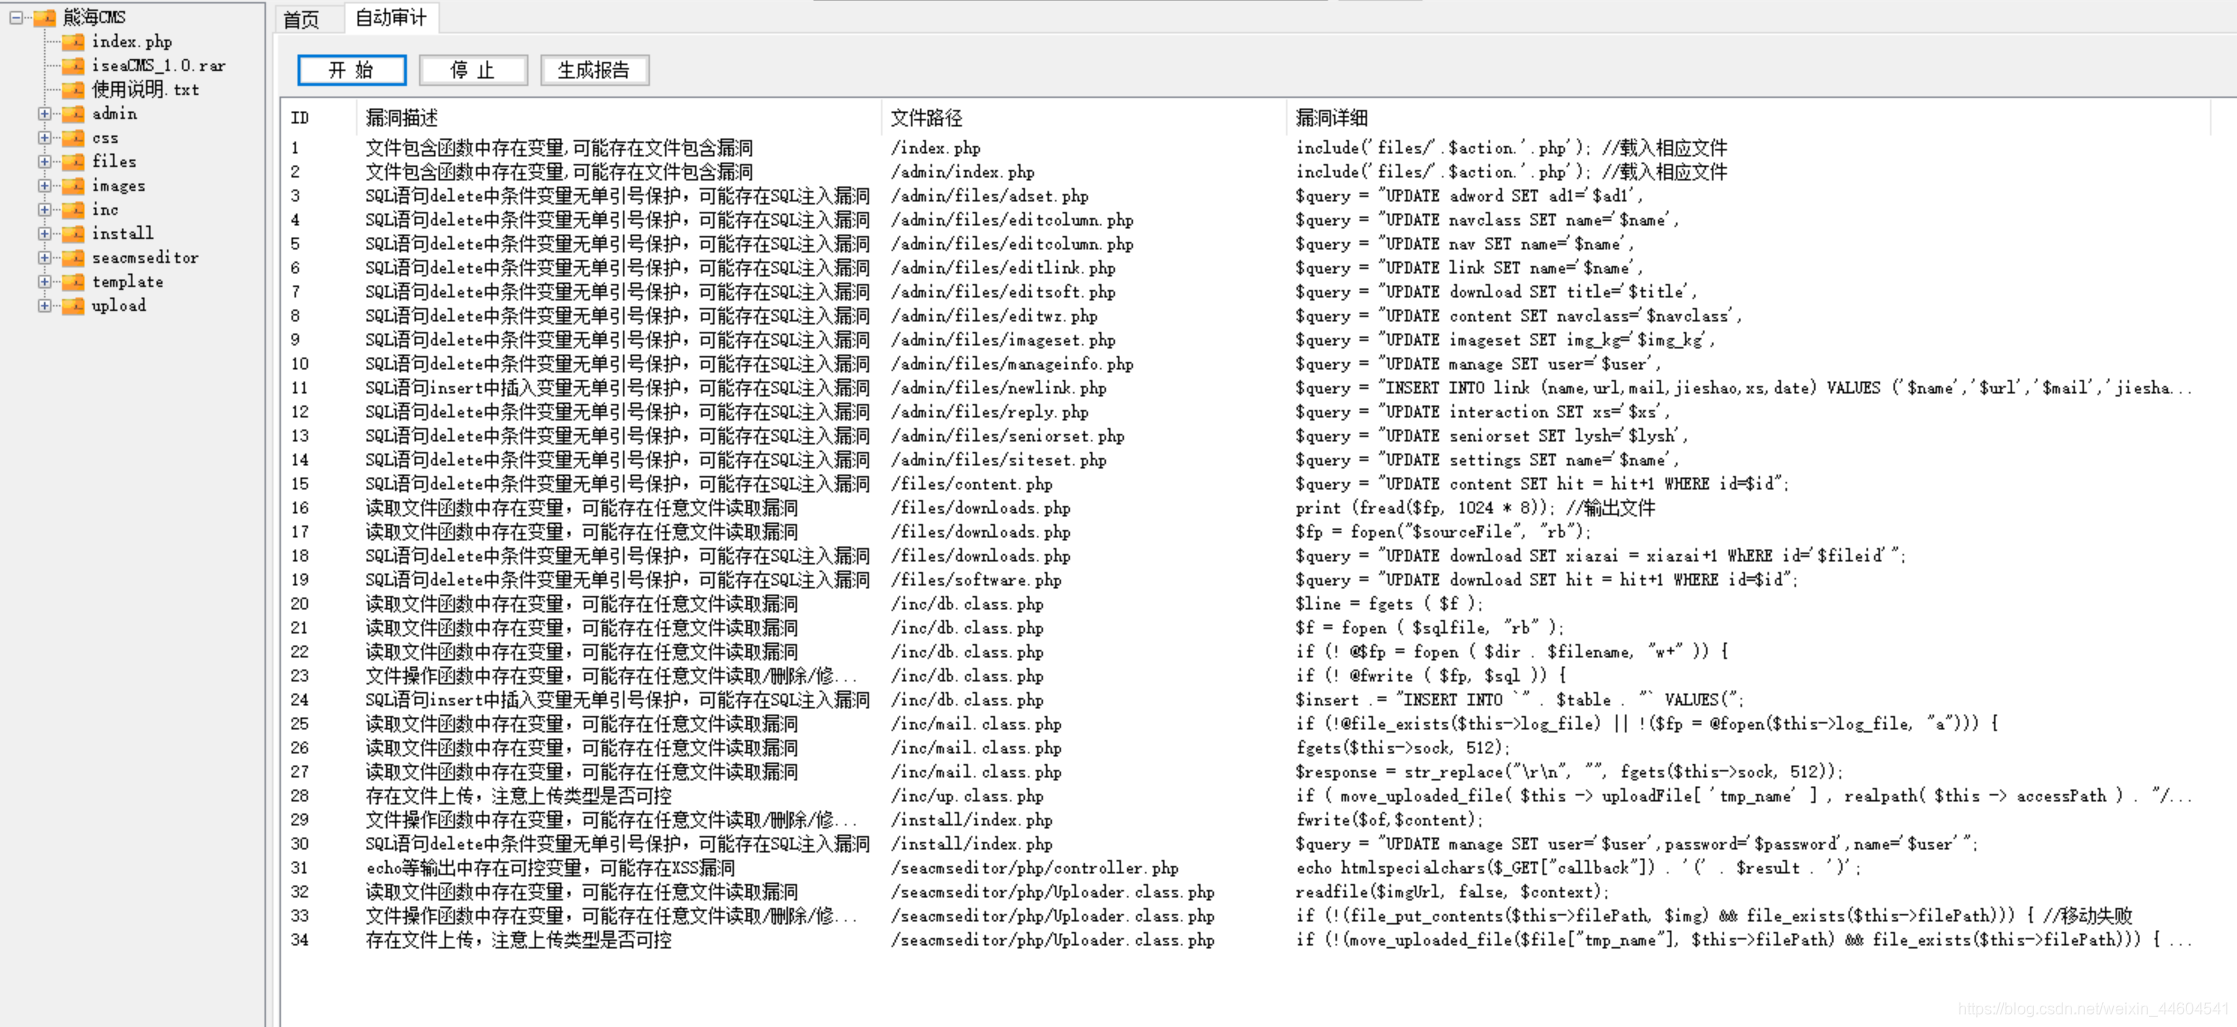Select the files folder icon
Viewport: 2237px width, 1027px height.
point(74,161)
